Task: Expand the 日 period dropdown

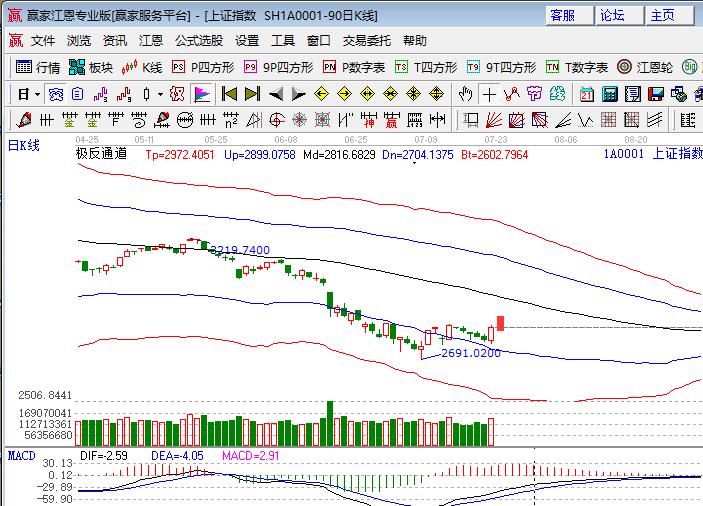Action: coord(29,94)
